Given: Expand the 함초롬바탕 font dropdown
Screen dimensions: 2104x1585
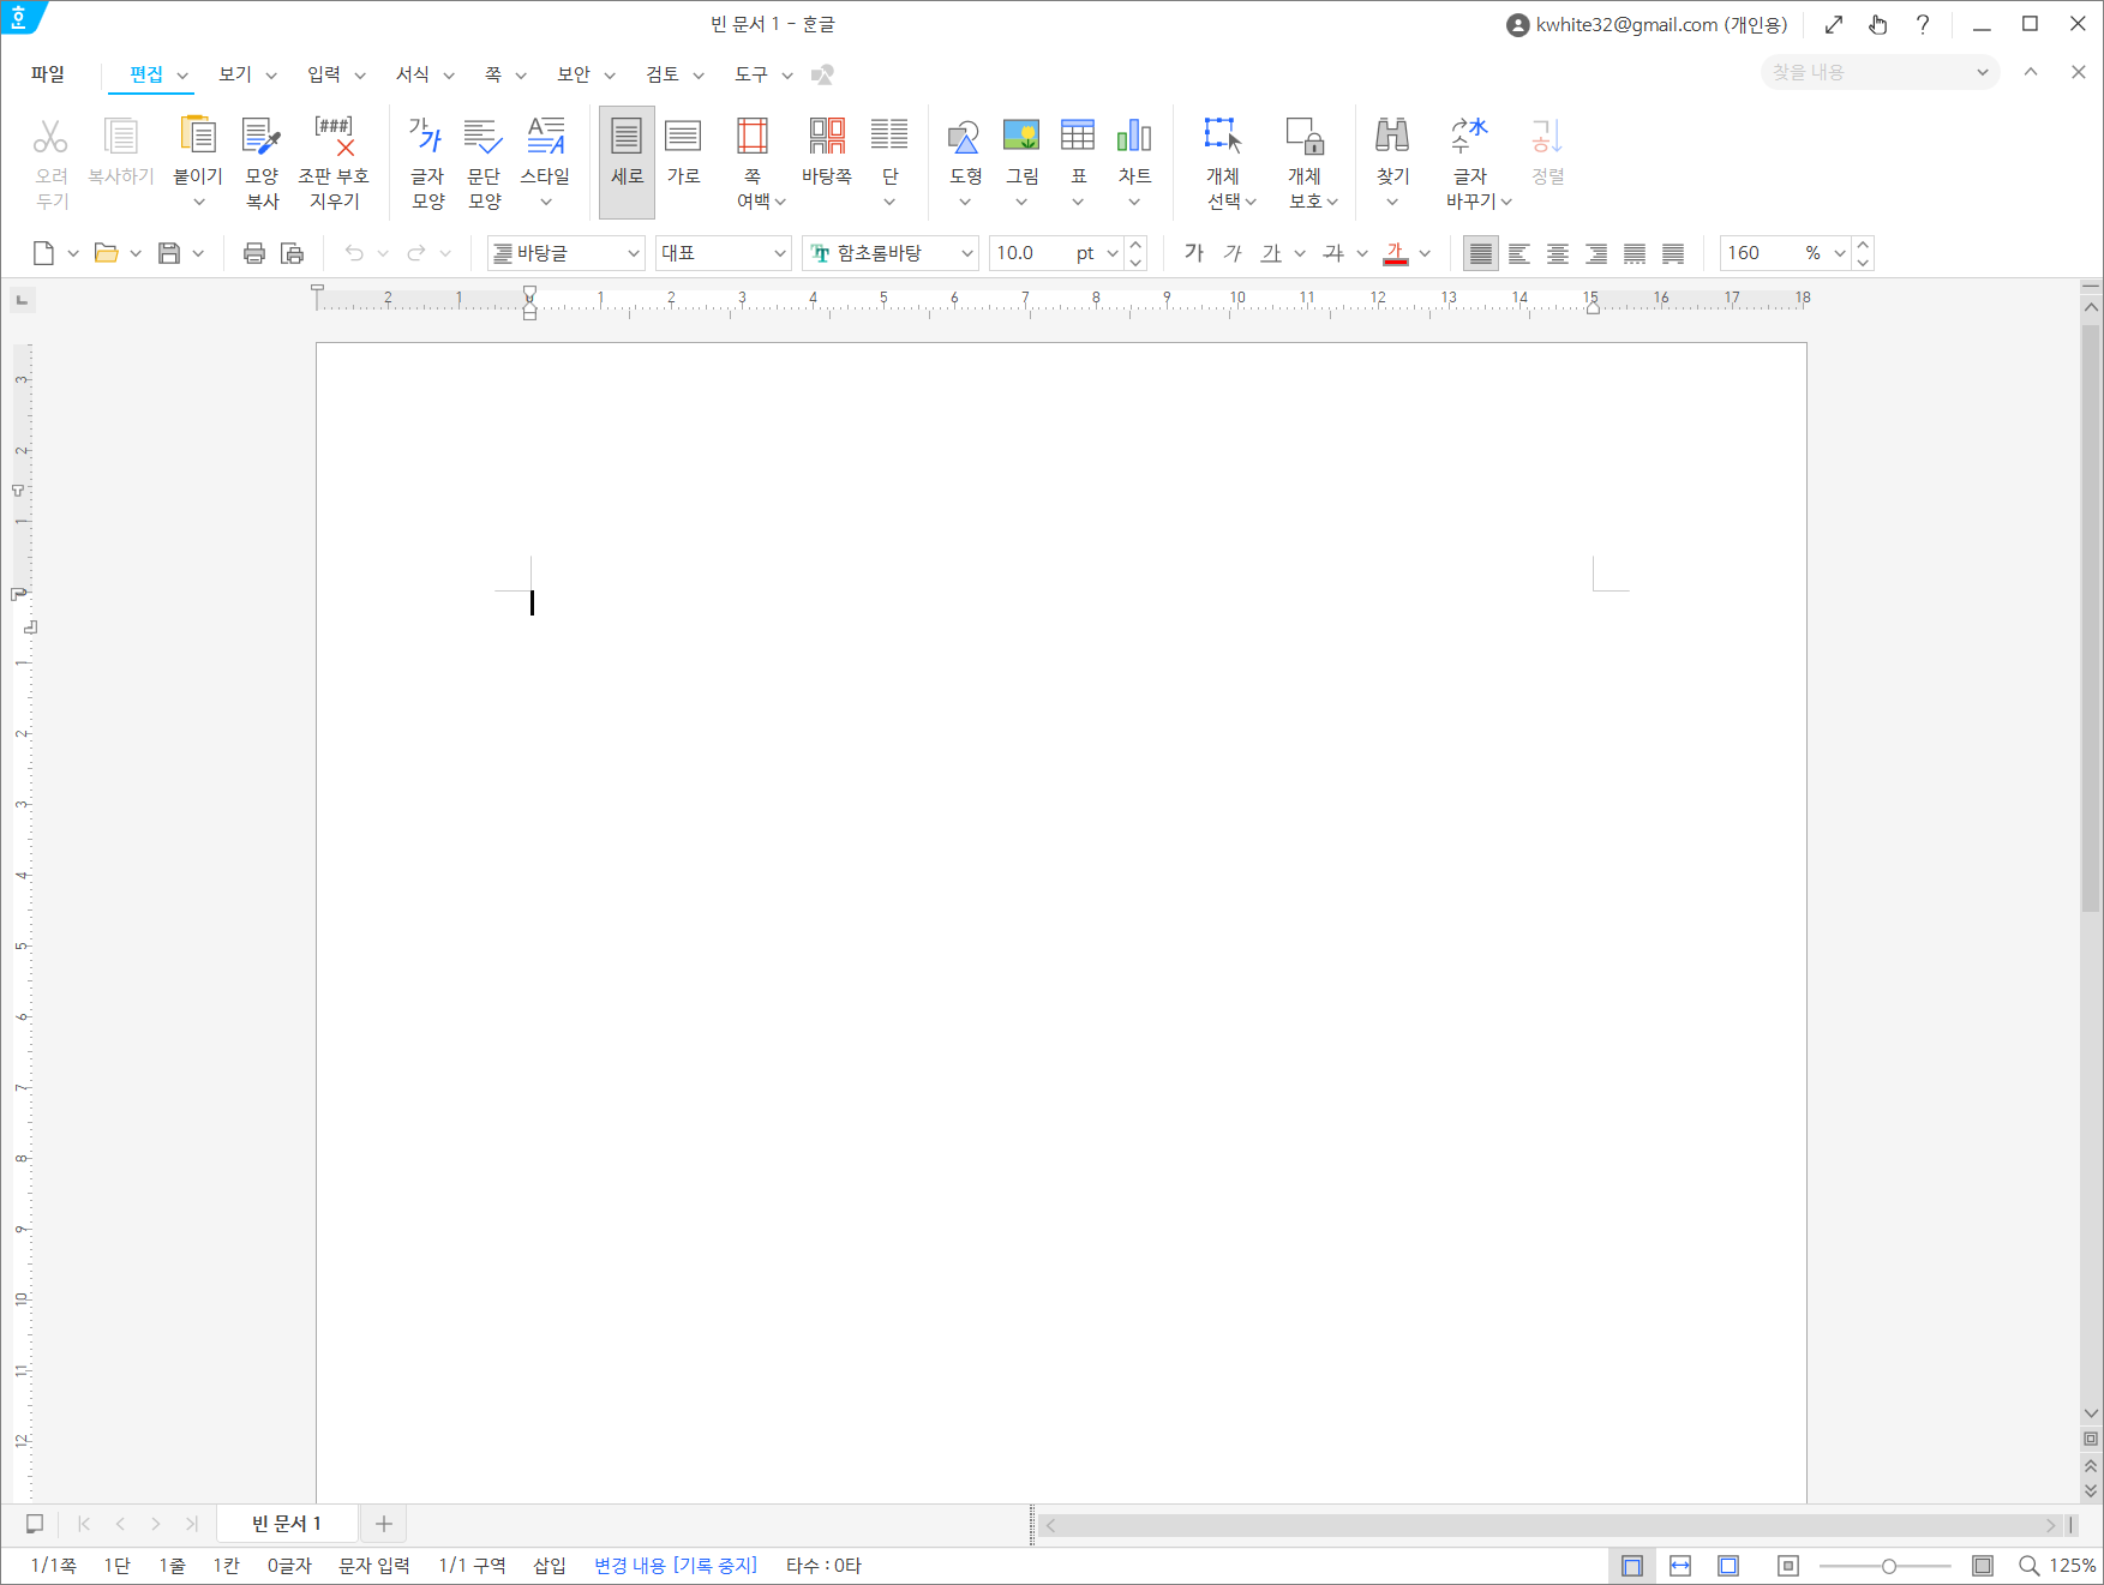Looking at the screenshot, I should pos(967,253).
